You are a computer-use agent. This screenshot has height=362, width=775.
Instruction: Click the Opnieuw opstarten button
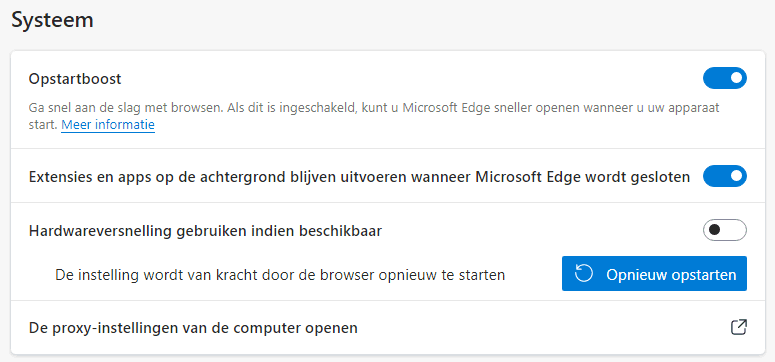click(x=654, y=273)
